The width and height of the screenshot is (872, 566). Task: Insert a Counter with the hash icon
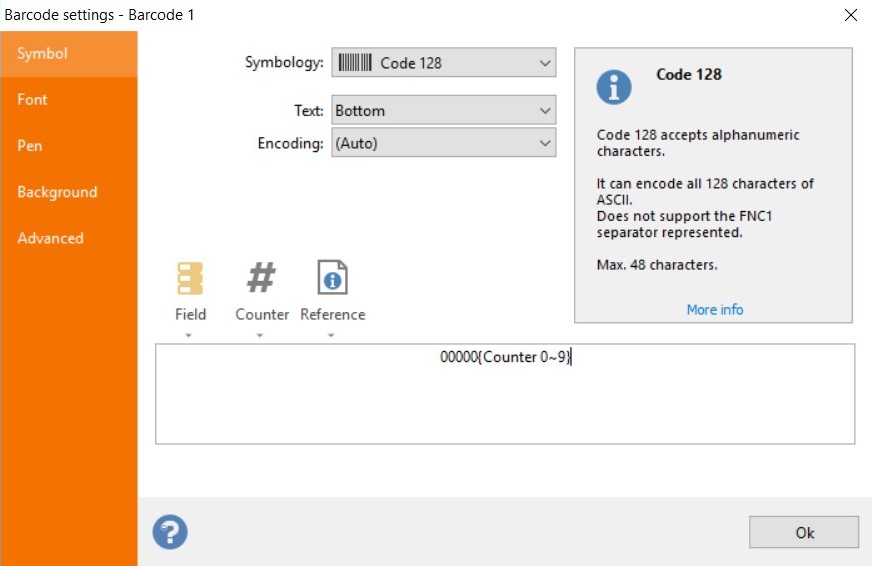tap(261, 291)
